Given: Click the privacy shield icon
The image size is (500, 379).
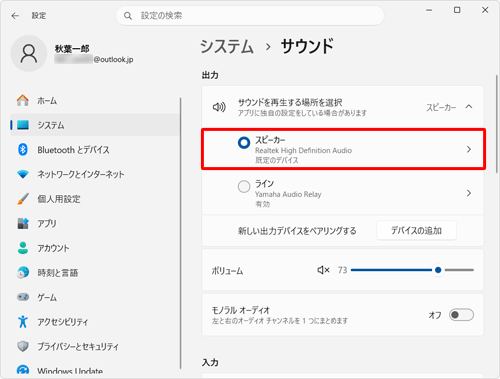Looking at the screenshot, I should tap(23, 346).
